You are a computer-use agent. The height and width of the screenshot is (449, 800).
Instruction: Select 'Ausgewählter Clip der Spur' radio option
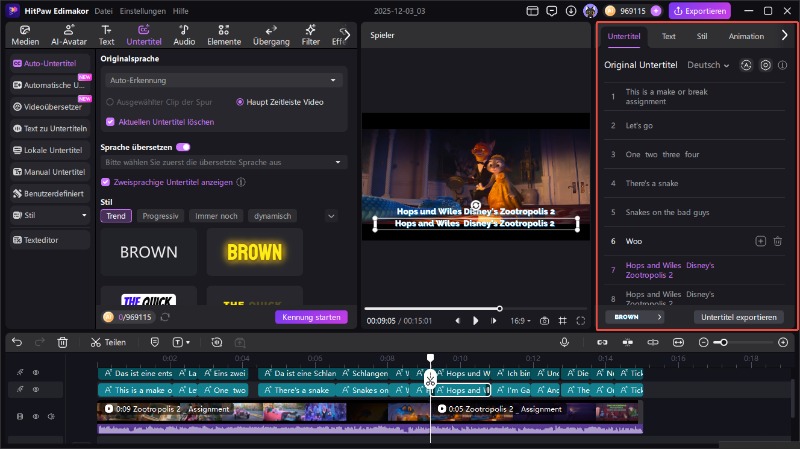110,102
